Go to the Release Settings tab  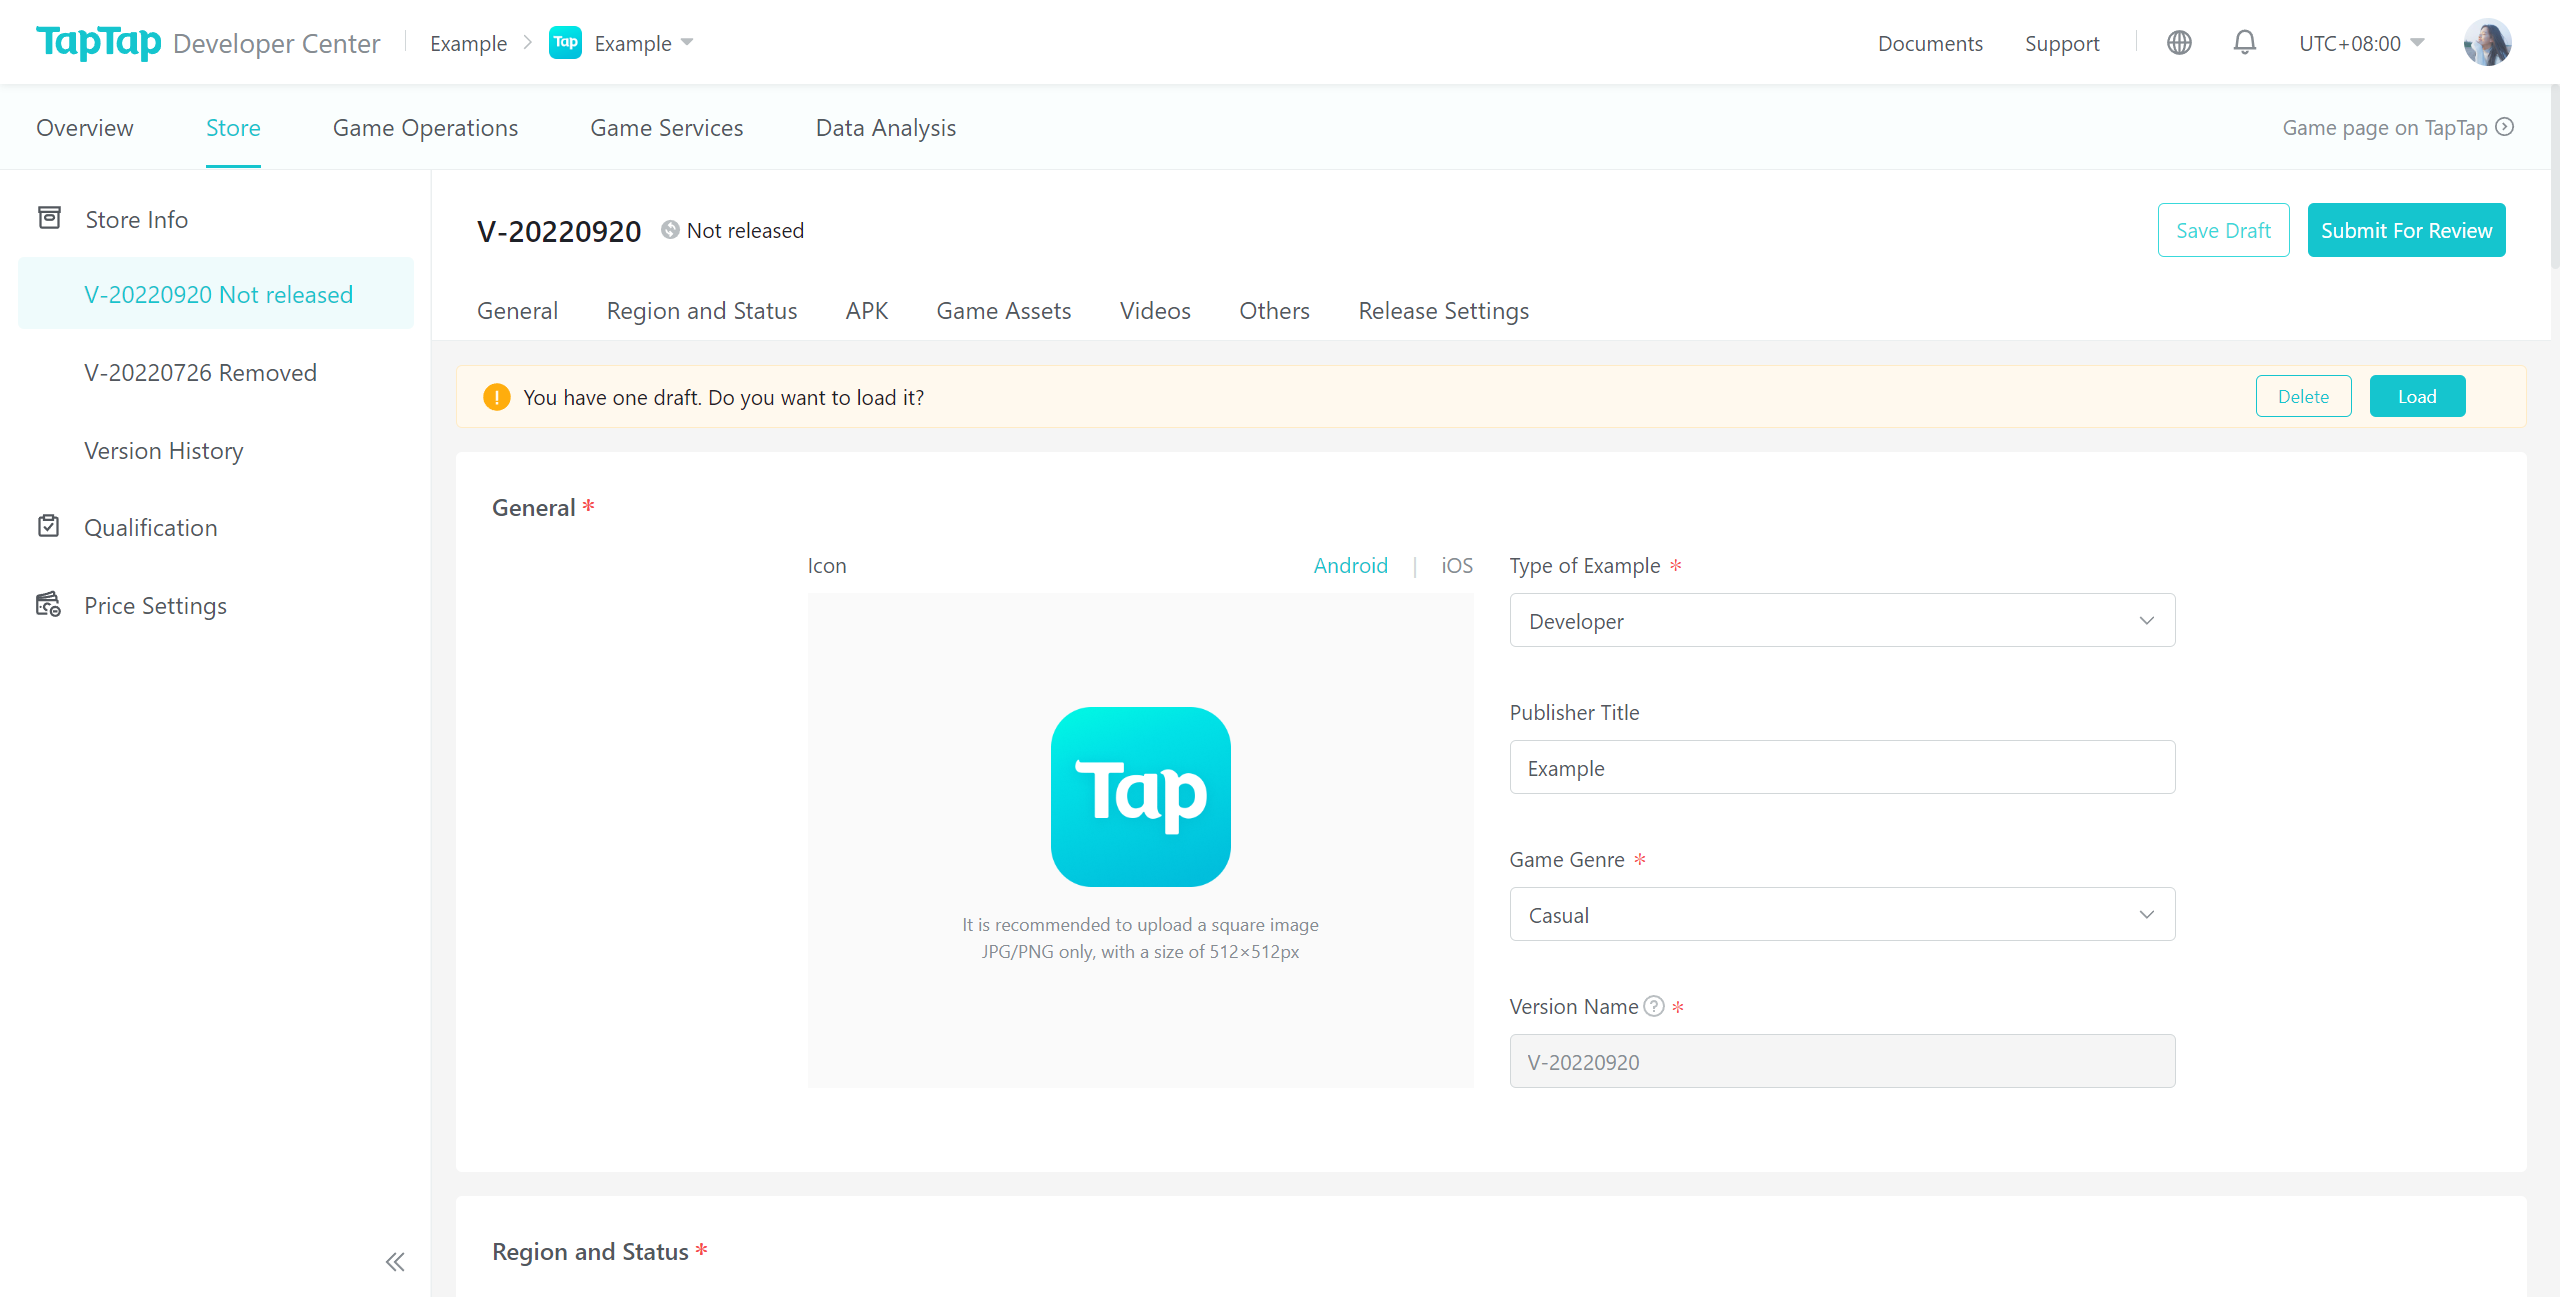(1443, 311)
